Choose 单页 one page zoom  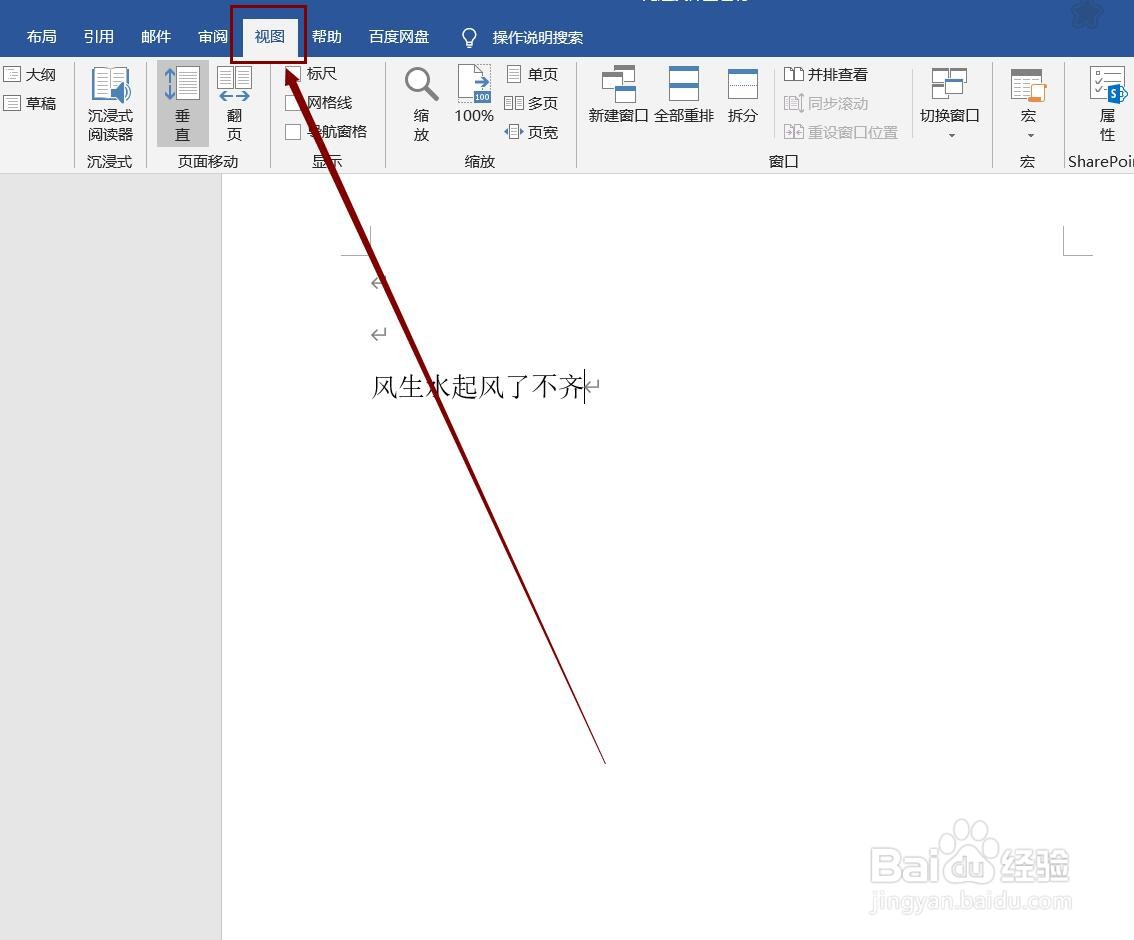[532, 74]
